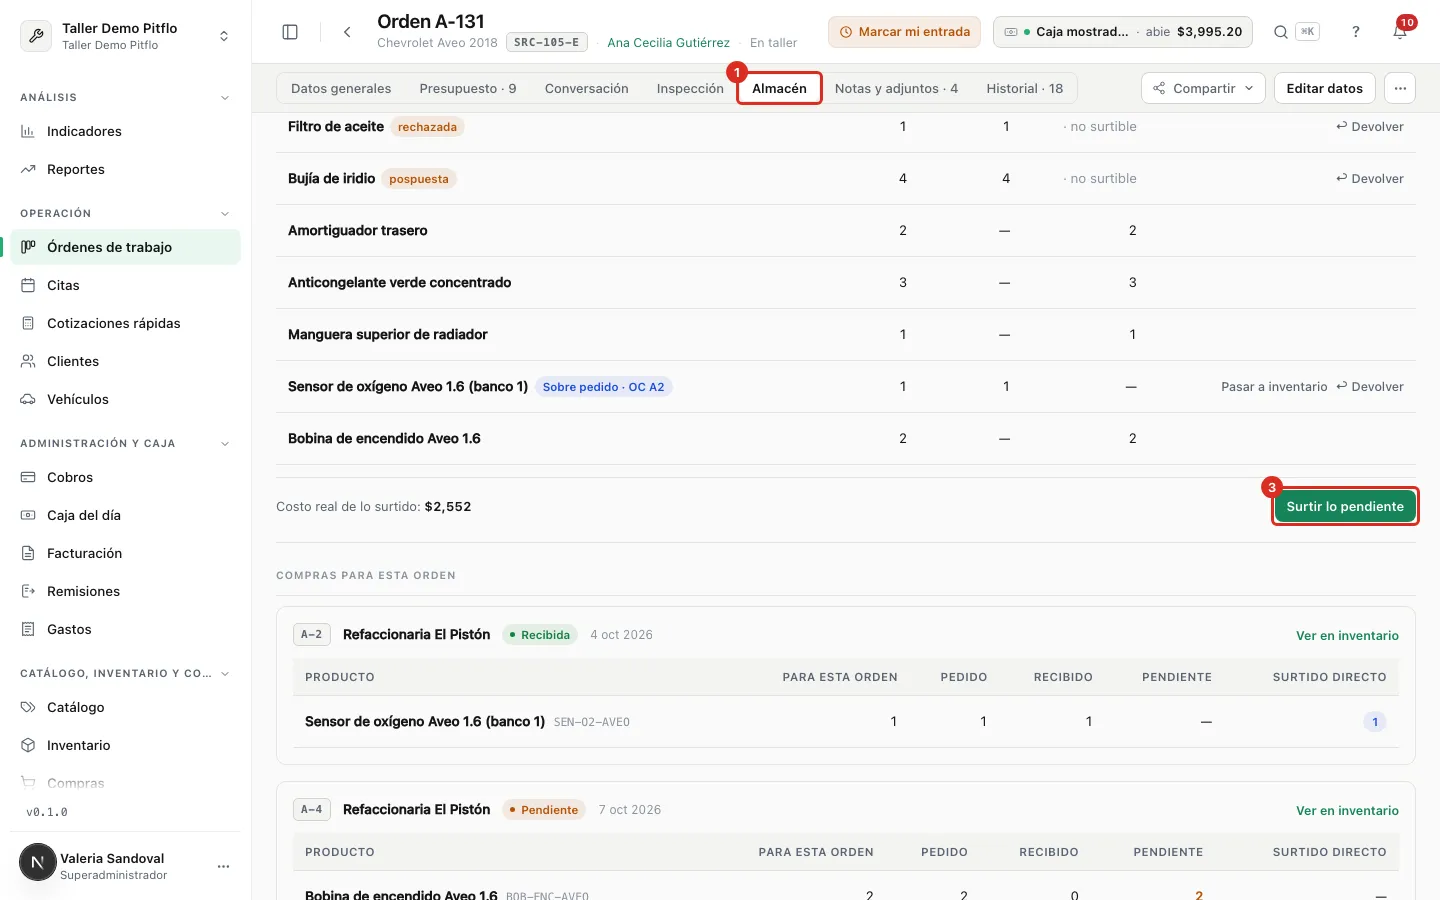1440x900 pixels.
Task: Open the Presupuesto · 9 tab
Action: [x=468, y=88]
